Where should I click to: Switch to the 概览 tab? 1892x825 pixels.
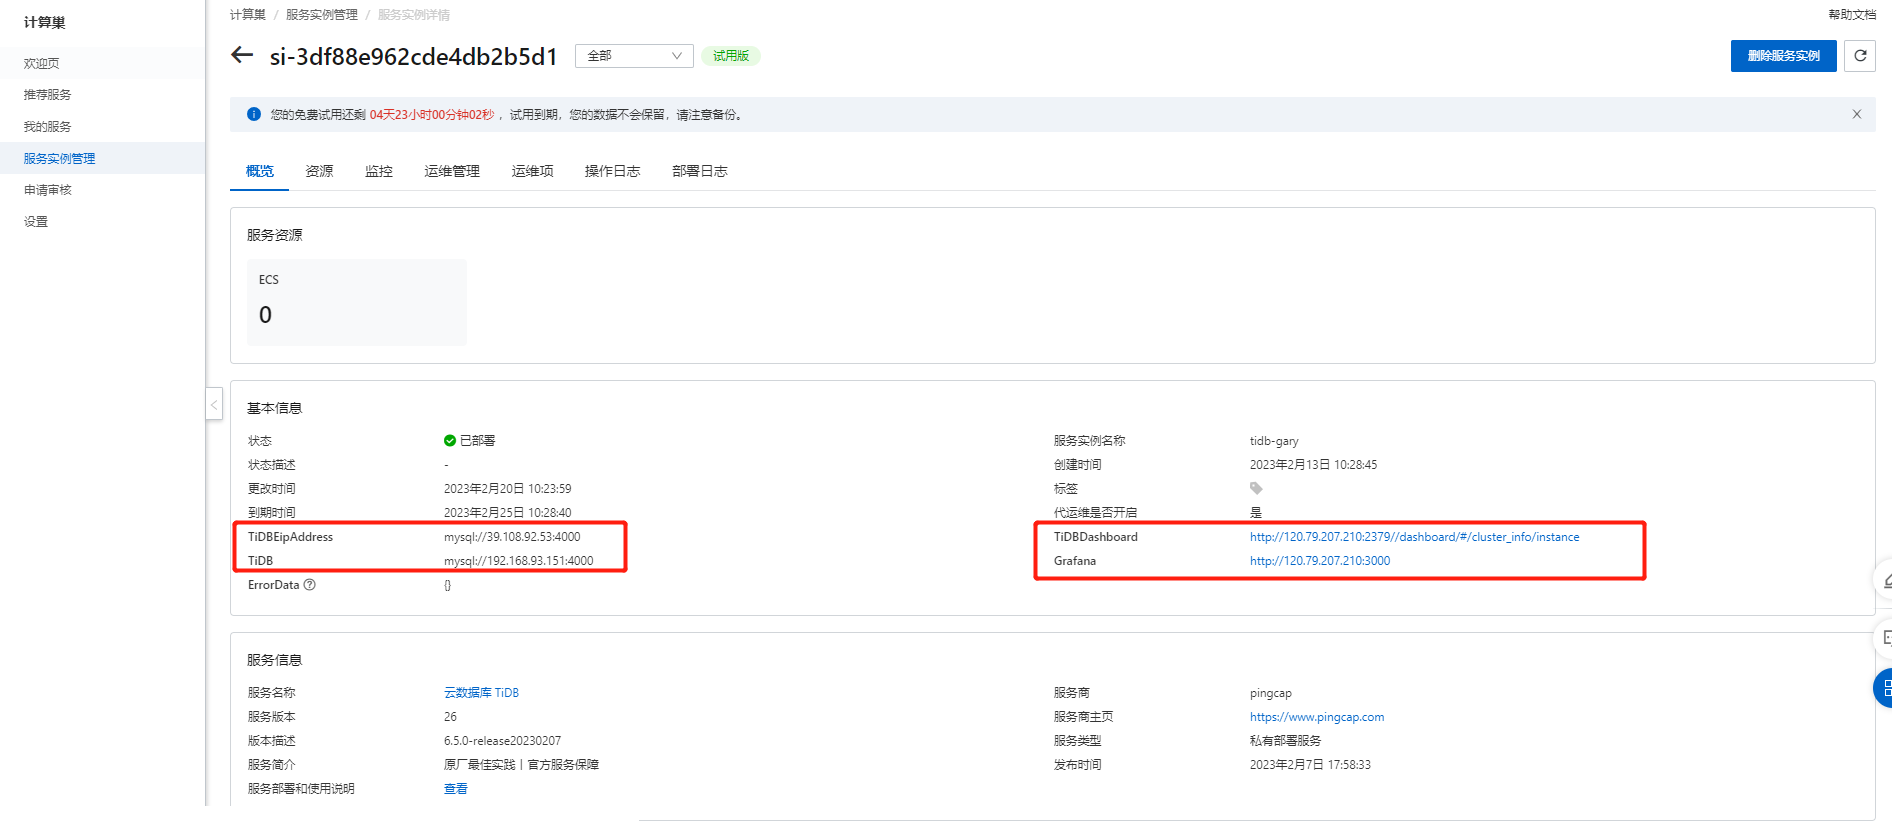point(260,171)
